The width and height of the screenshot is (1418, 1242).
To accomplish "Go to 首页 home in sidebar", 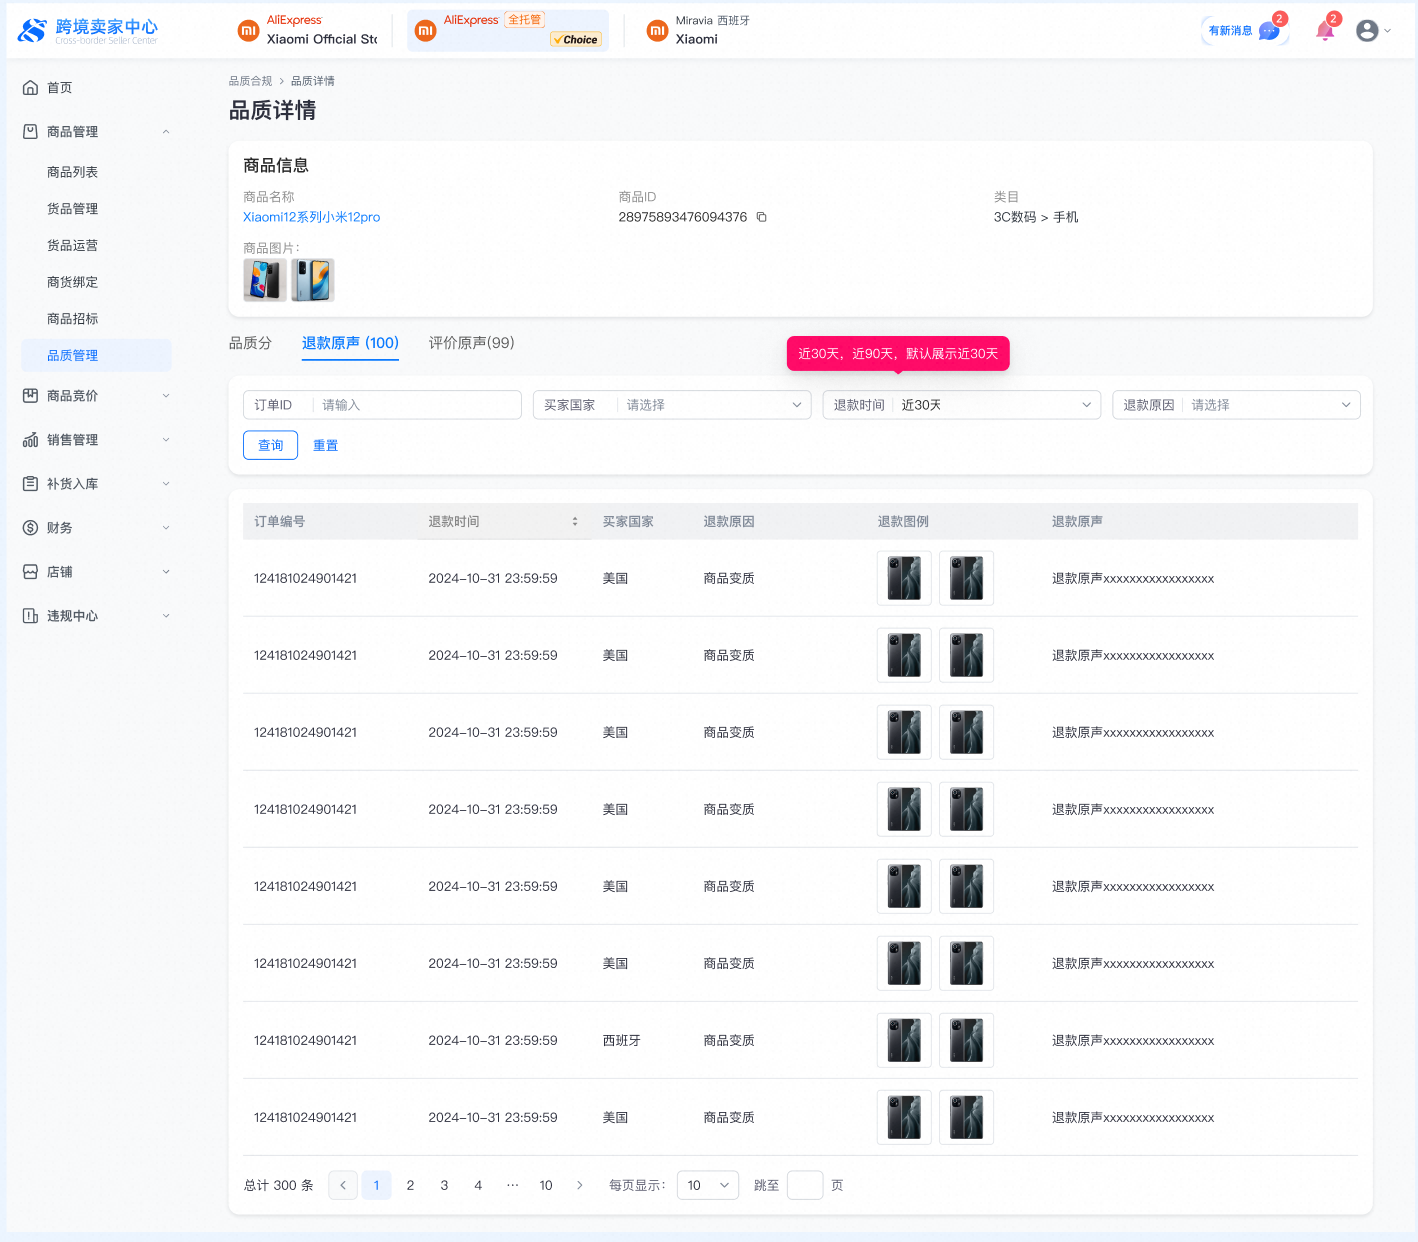I will (x=60, y=88).
